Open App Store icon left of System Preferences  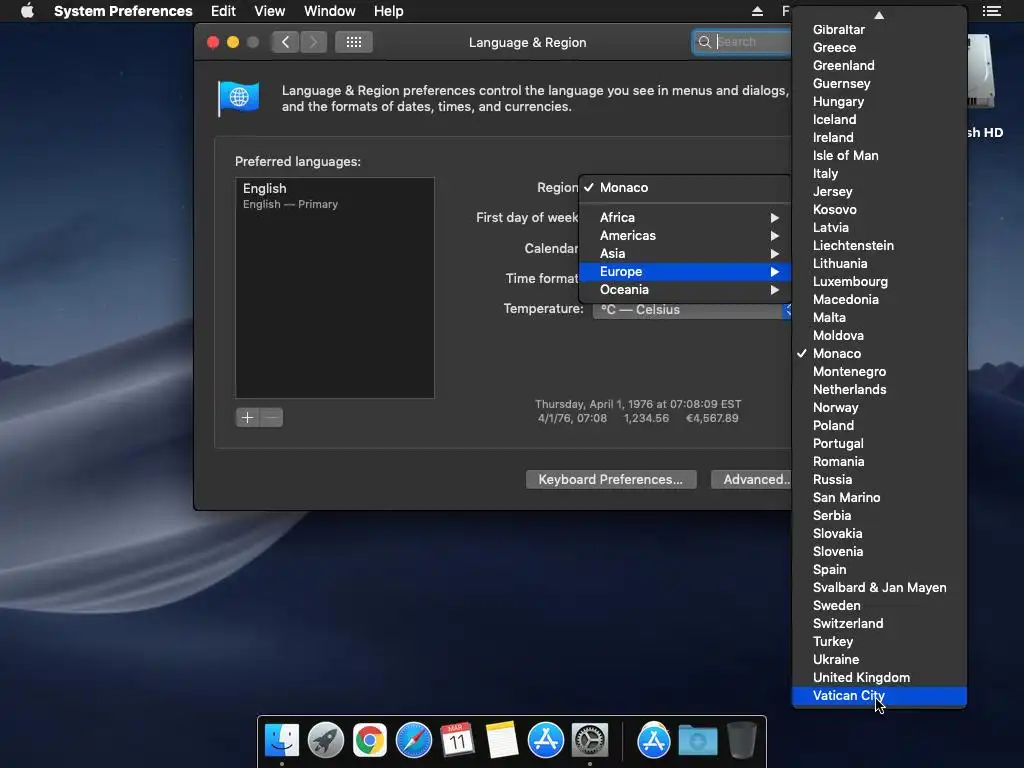(x=545, y=740)
